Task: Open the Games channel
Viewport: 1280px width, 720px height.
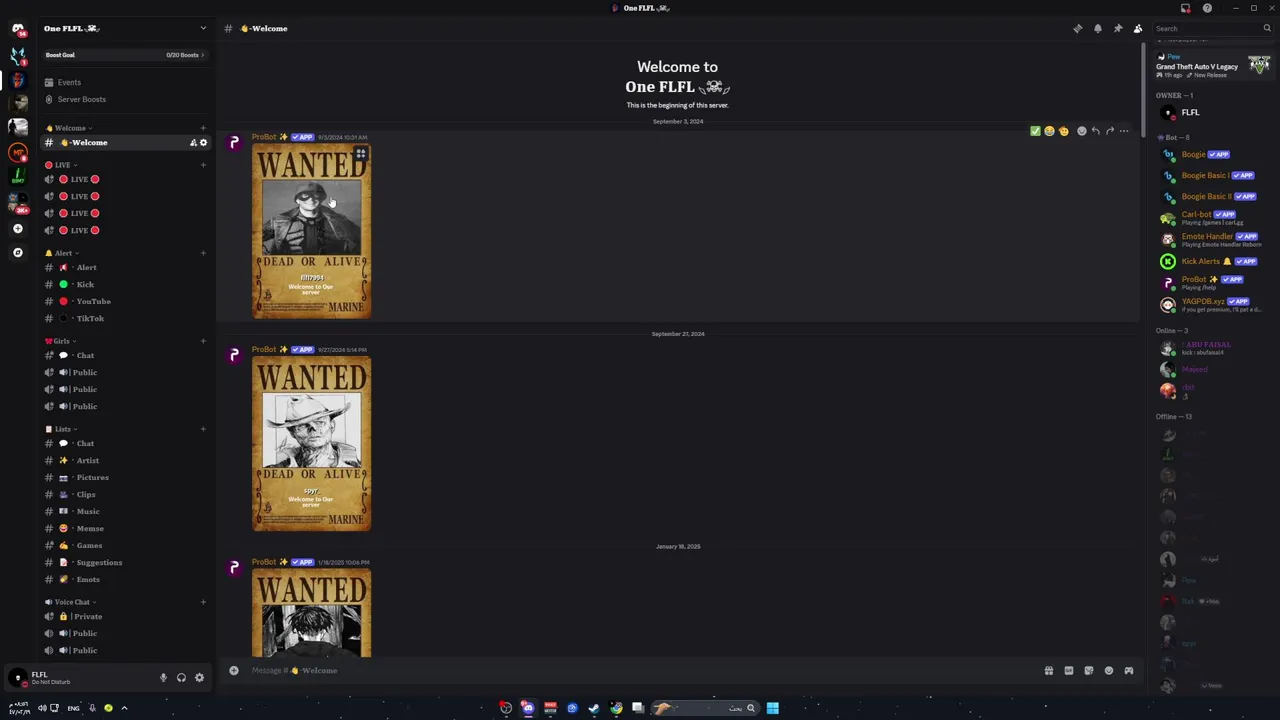Action: [125, 545]
